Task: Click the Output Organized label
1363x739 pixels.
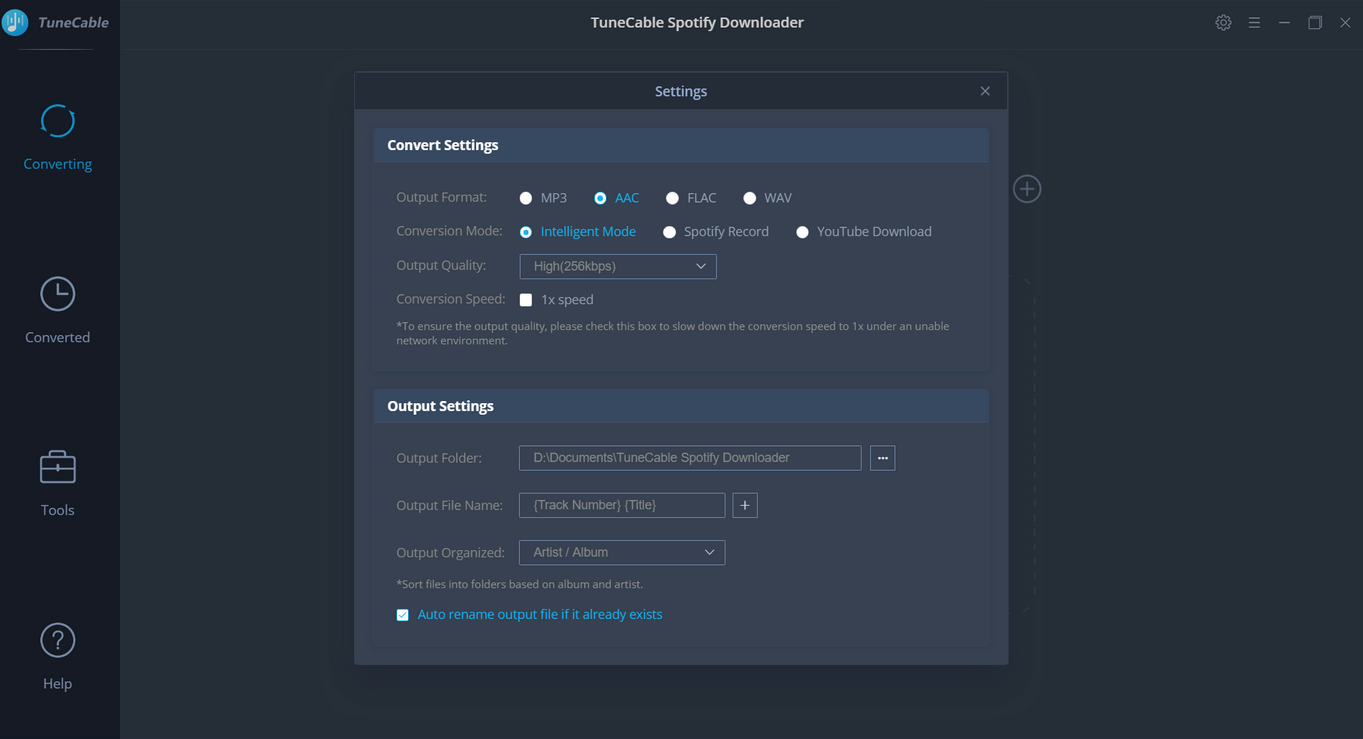Action: point(450,552)
